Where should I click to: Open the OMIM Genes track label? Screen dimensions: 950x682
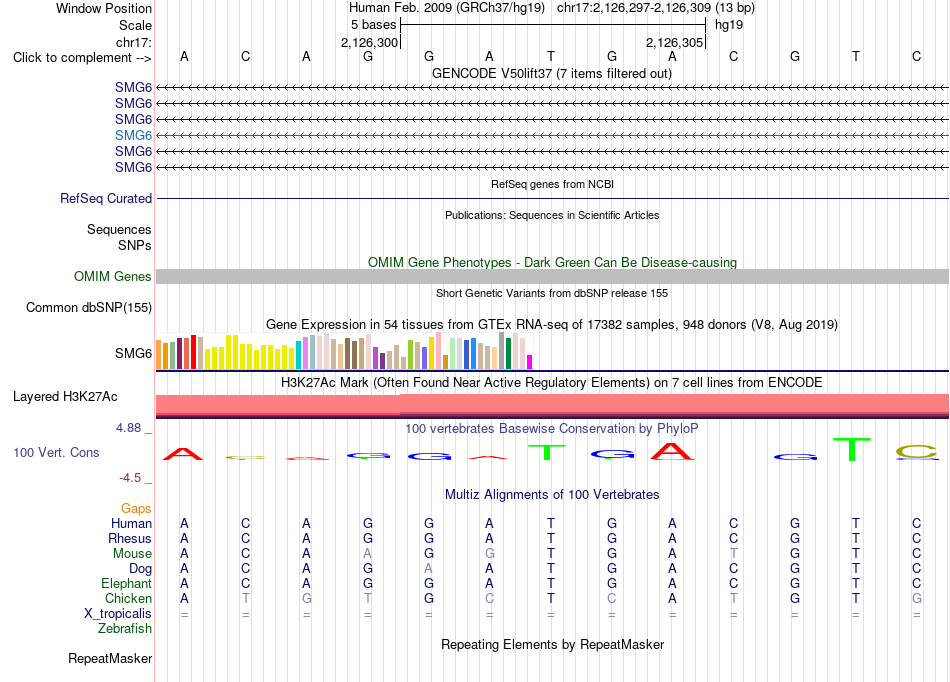(113, 276)
